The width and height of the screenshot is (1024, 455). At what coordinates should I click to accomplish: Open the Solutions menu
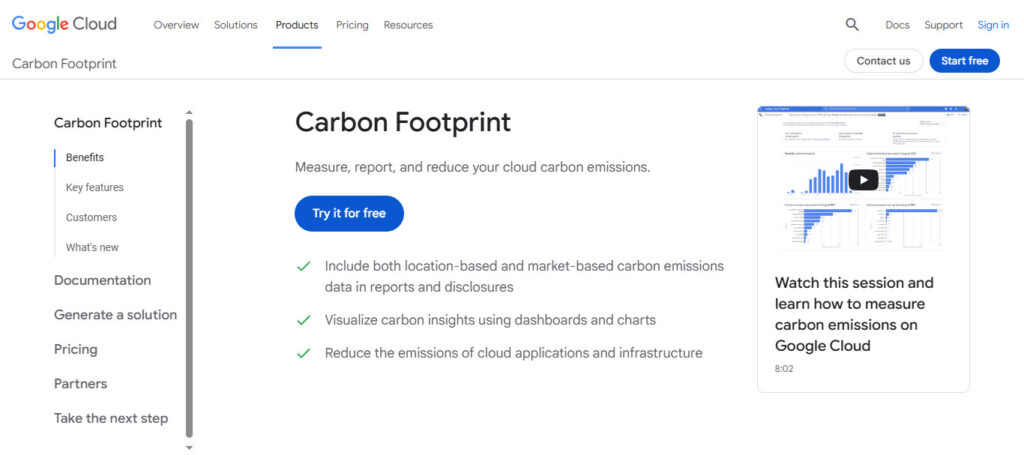coord(236,25)
